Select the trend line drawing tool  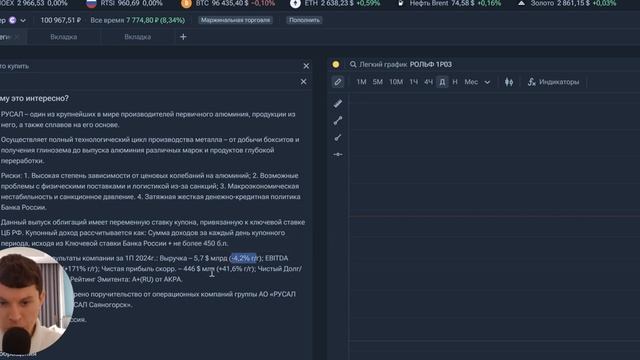point(338,121)
